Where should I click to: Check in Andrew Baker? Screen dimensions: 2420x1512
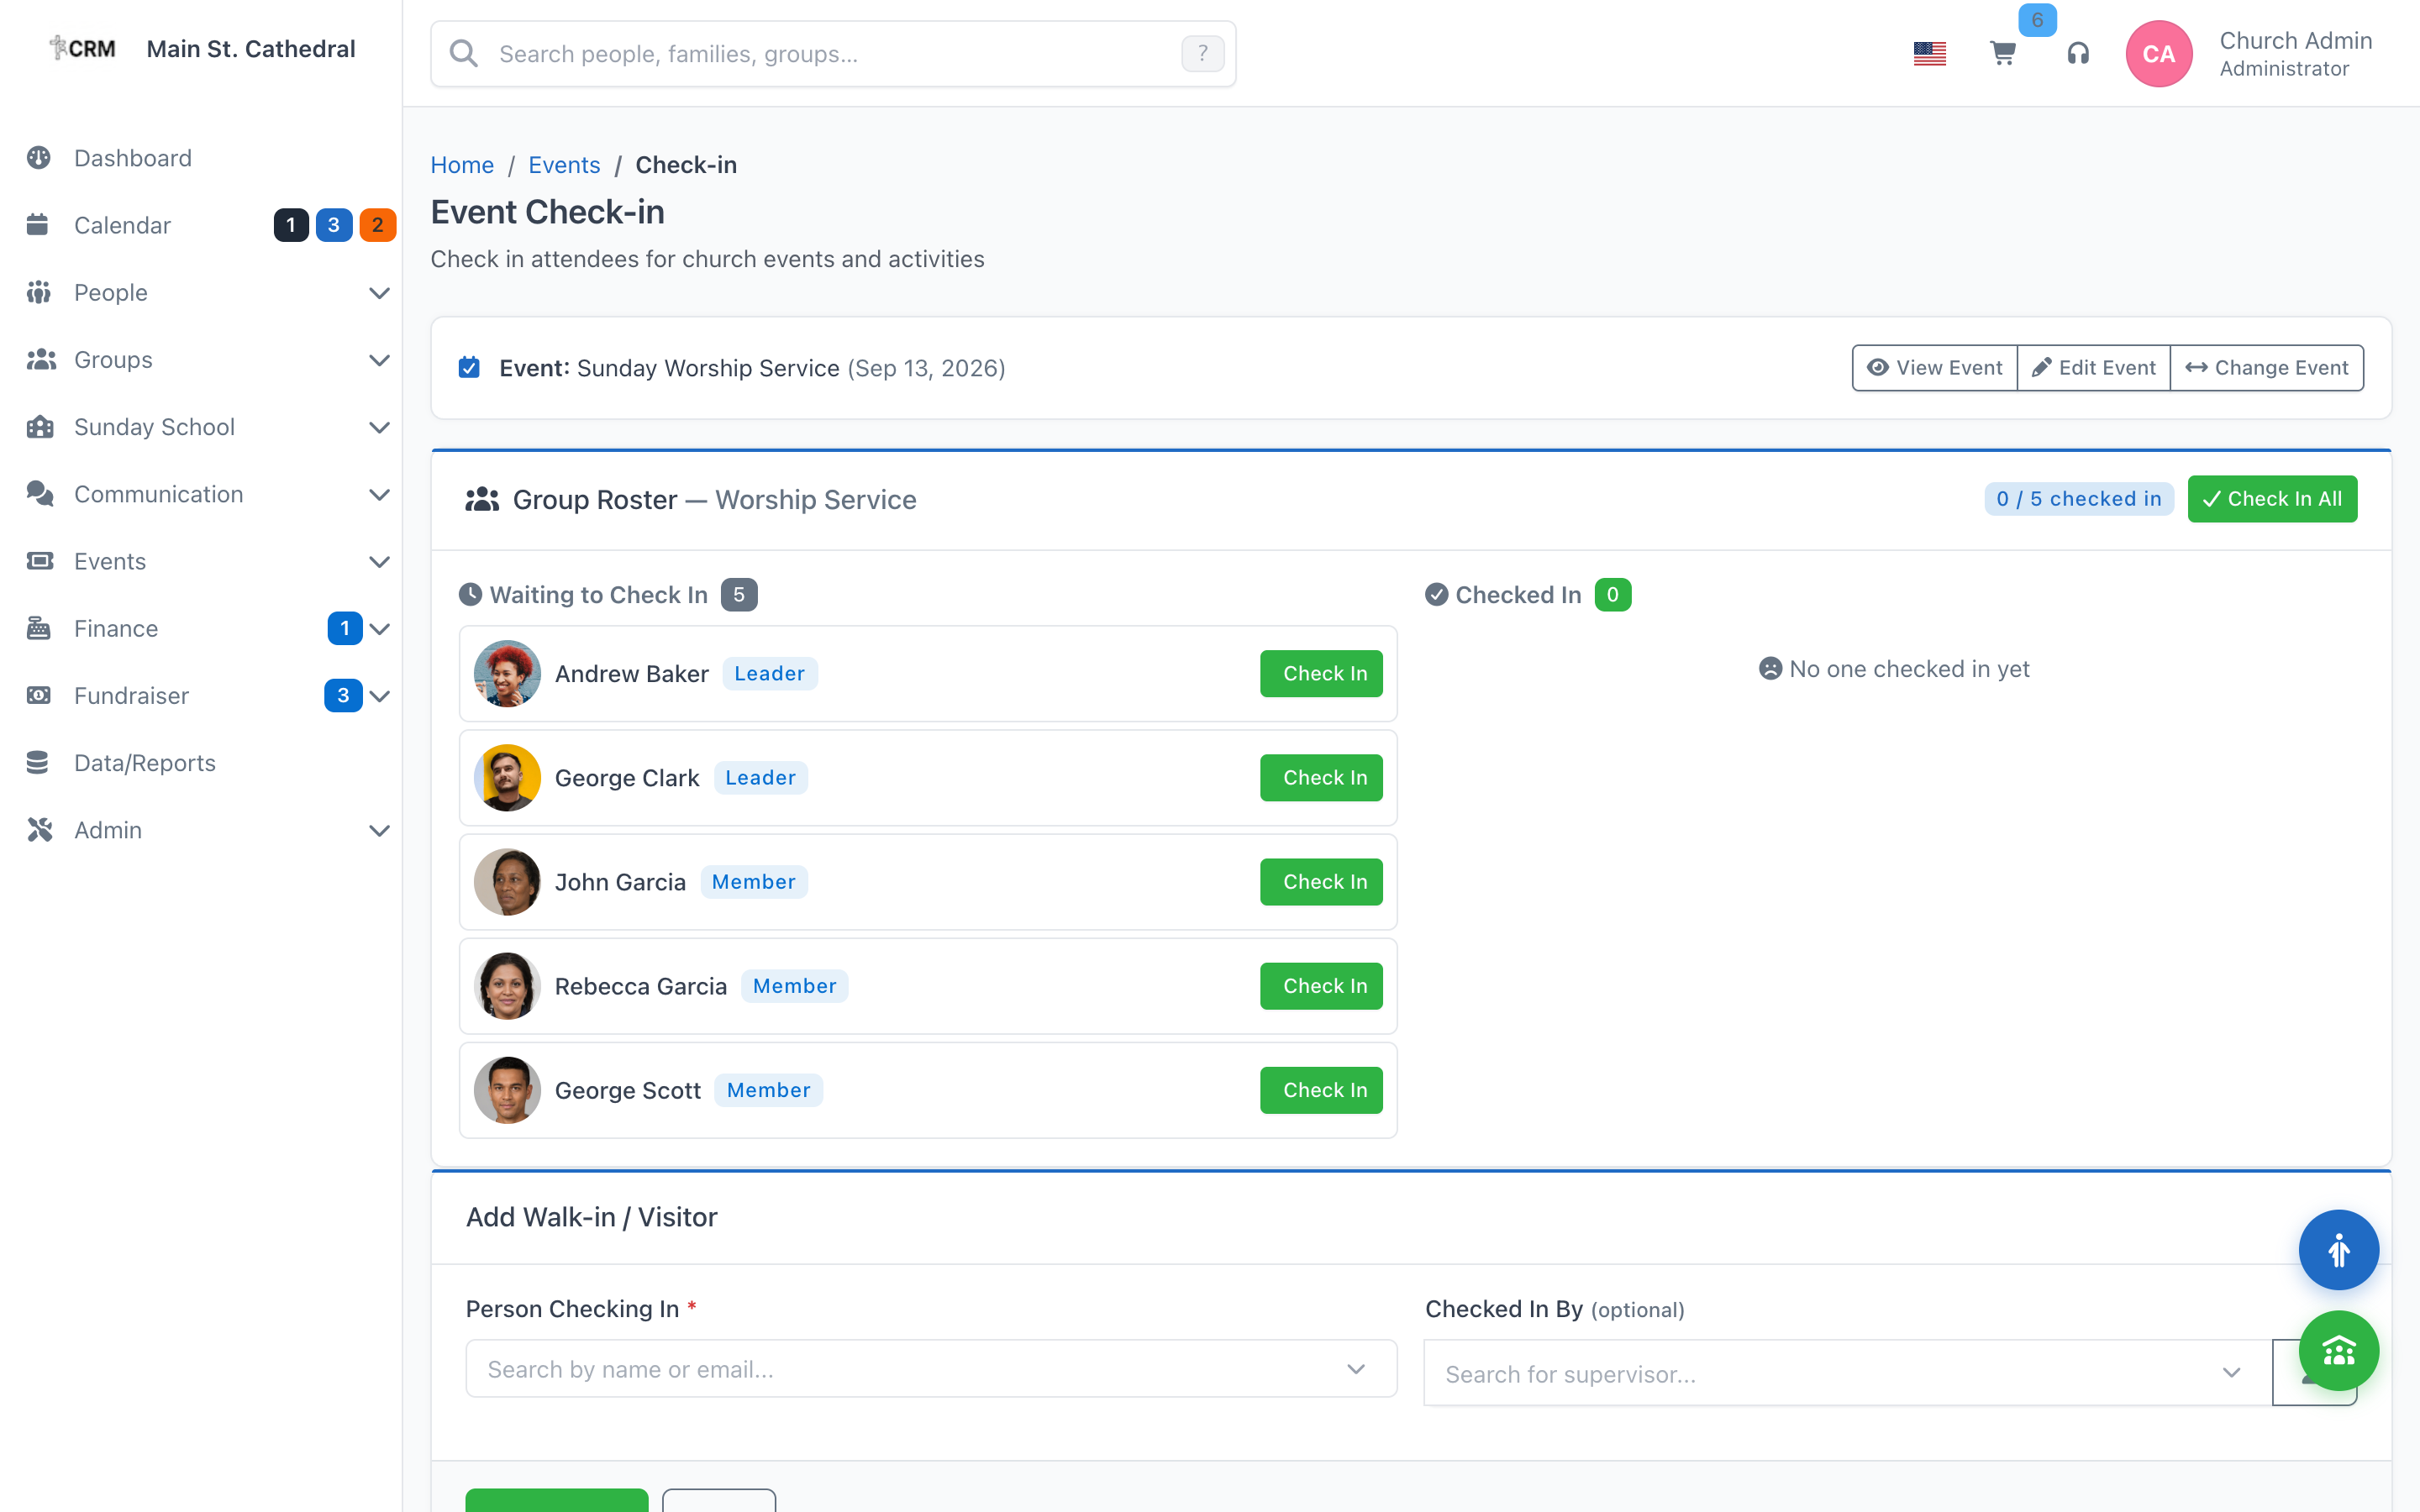pyautogui.click(x=1321, y=674)
